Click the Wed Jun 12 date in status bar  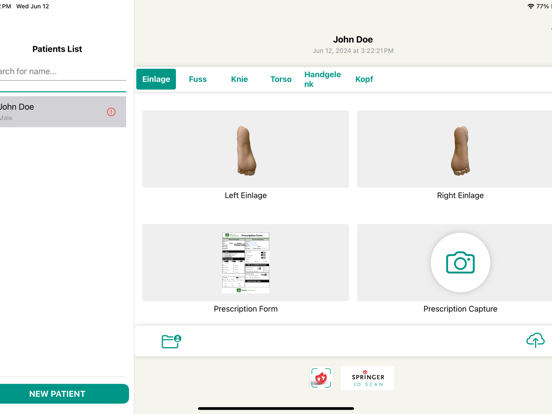pyautogui.click(x=32, y=6)
